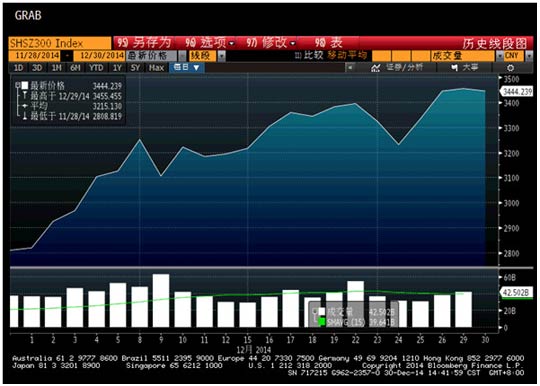The width and height of the screenshot is (540, 386).
Task: Open the 每日 frequency dropdown
Action: (187, 67)
